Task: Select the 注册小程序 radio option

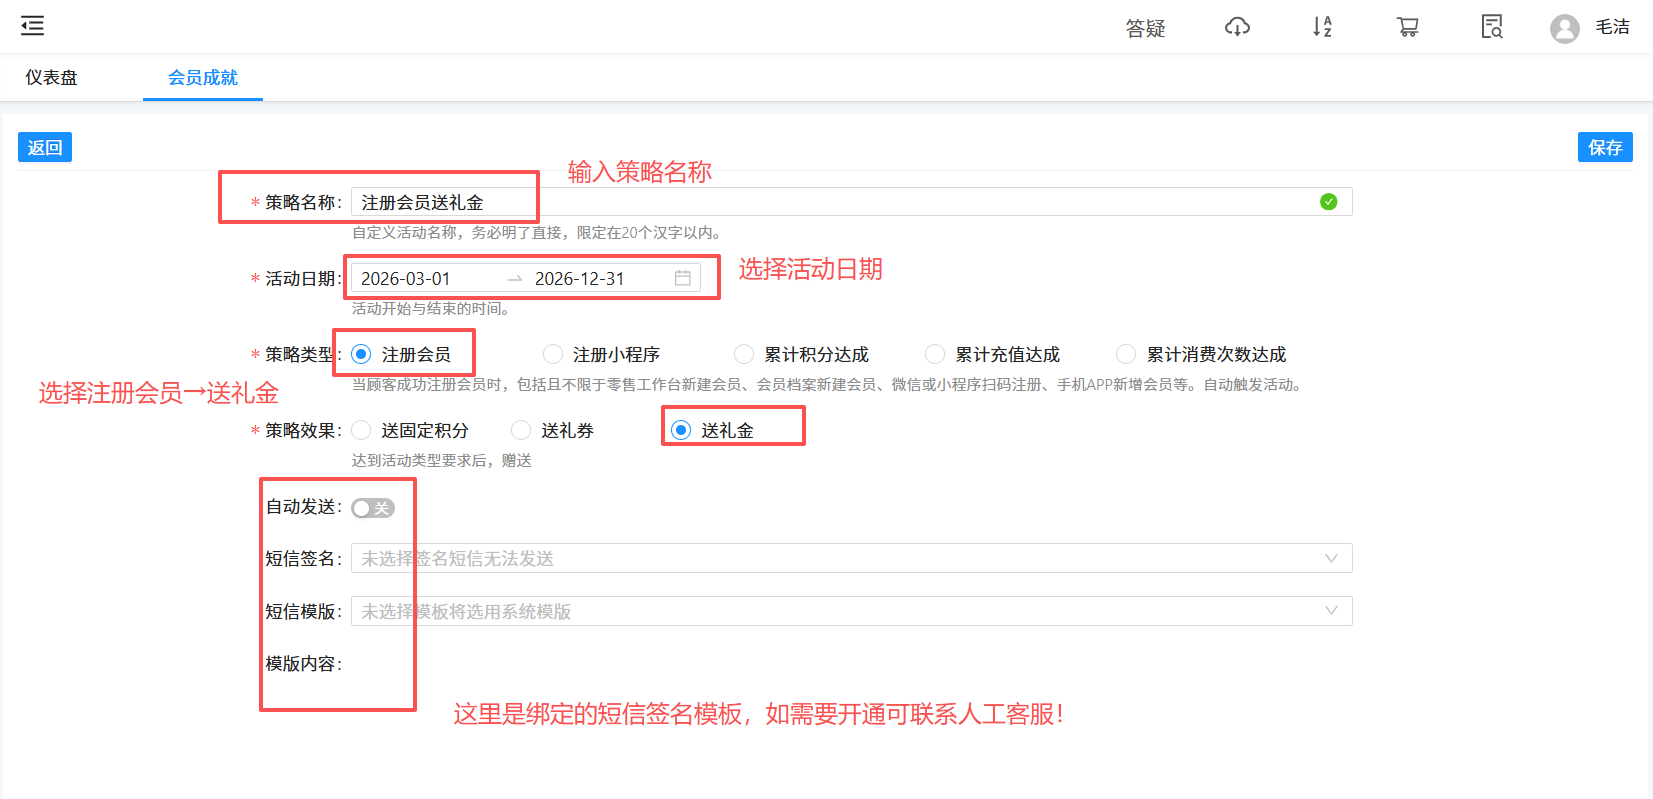Action: tap(553, 354)
